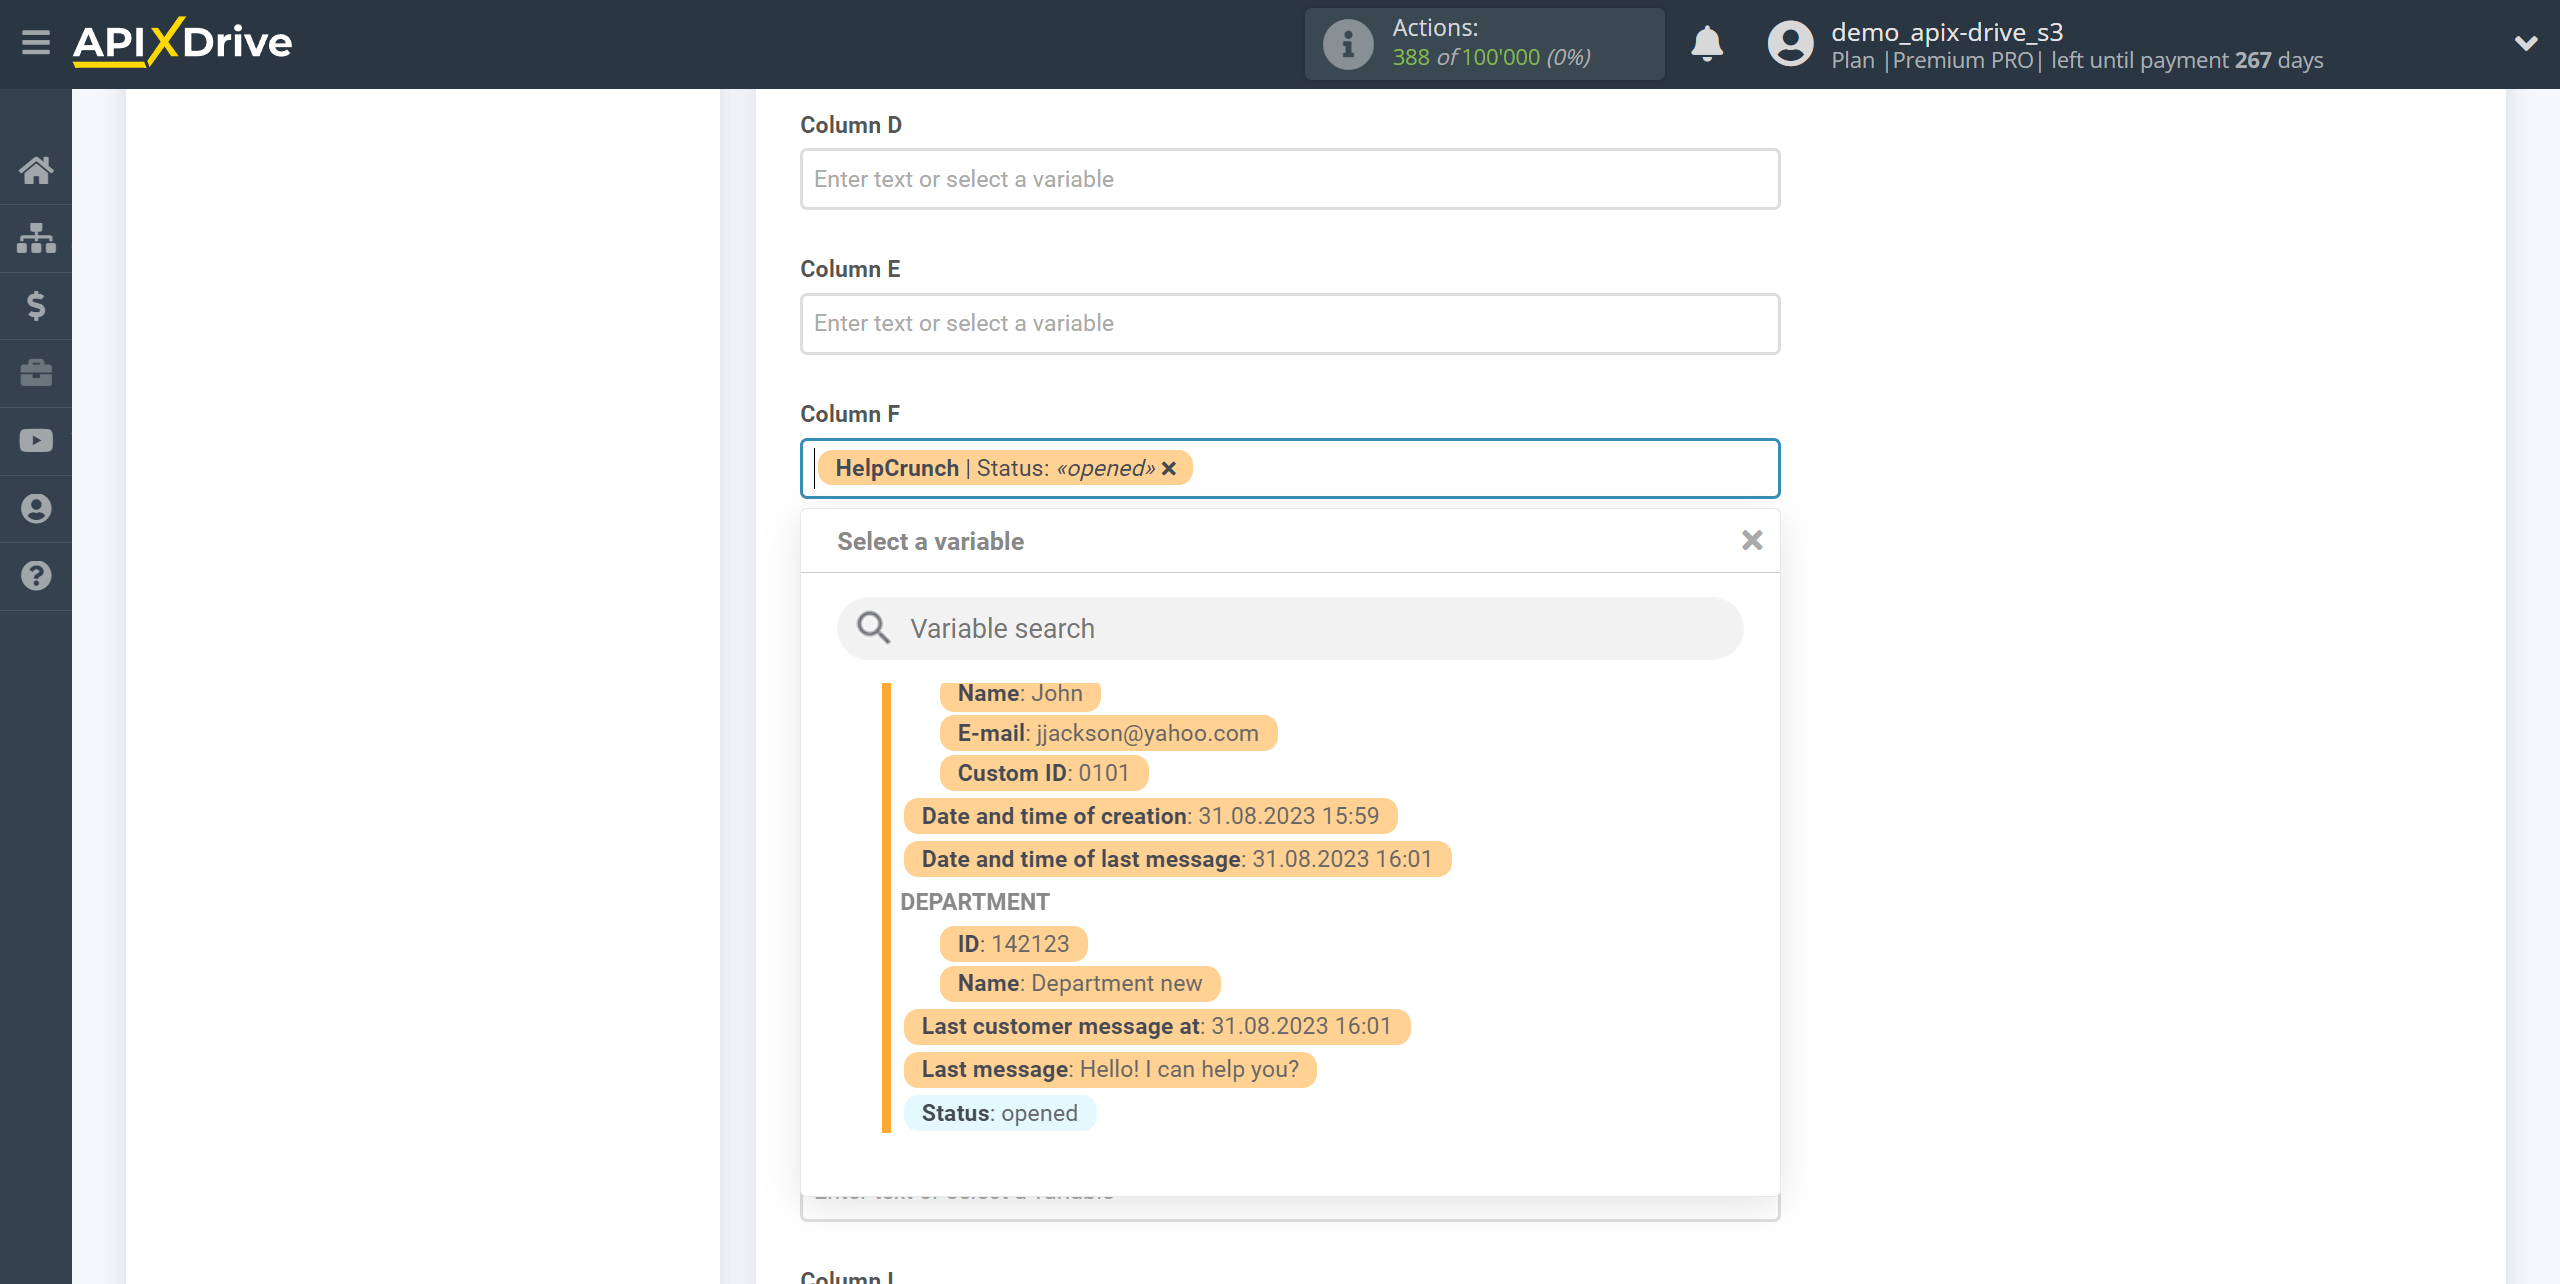
Task: Click the Select a variable title
Action: 930,541
